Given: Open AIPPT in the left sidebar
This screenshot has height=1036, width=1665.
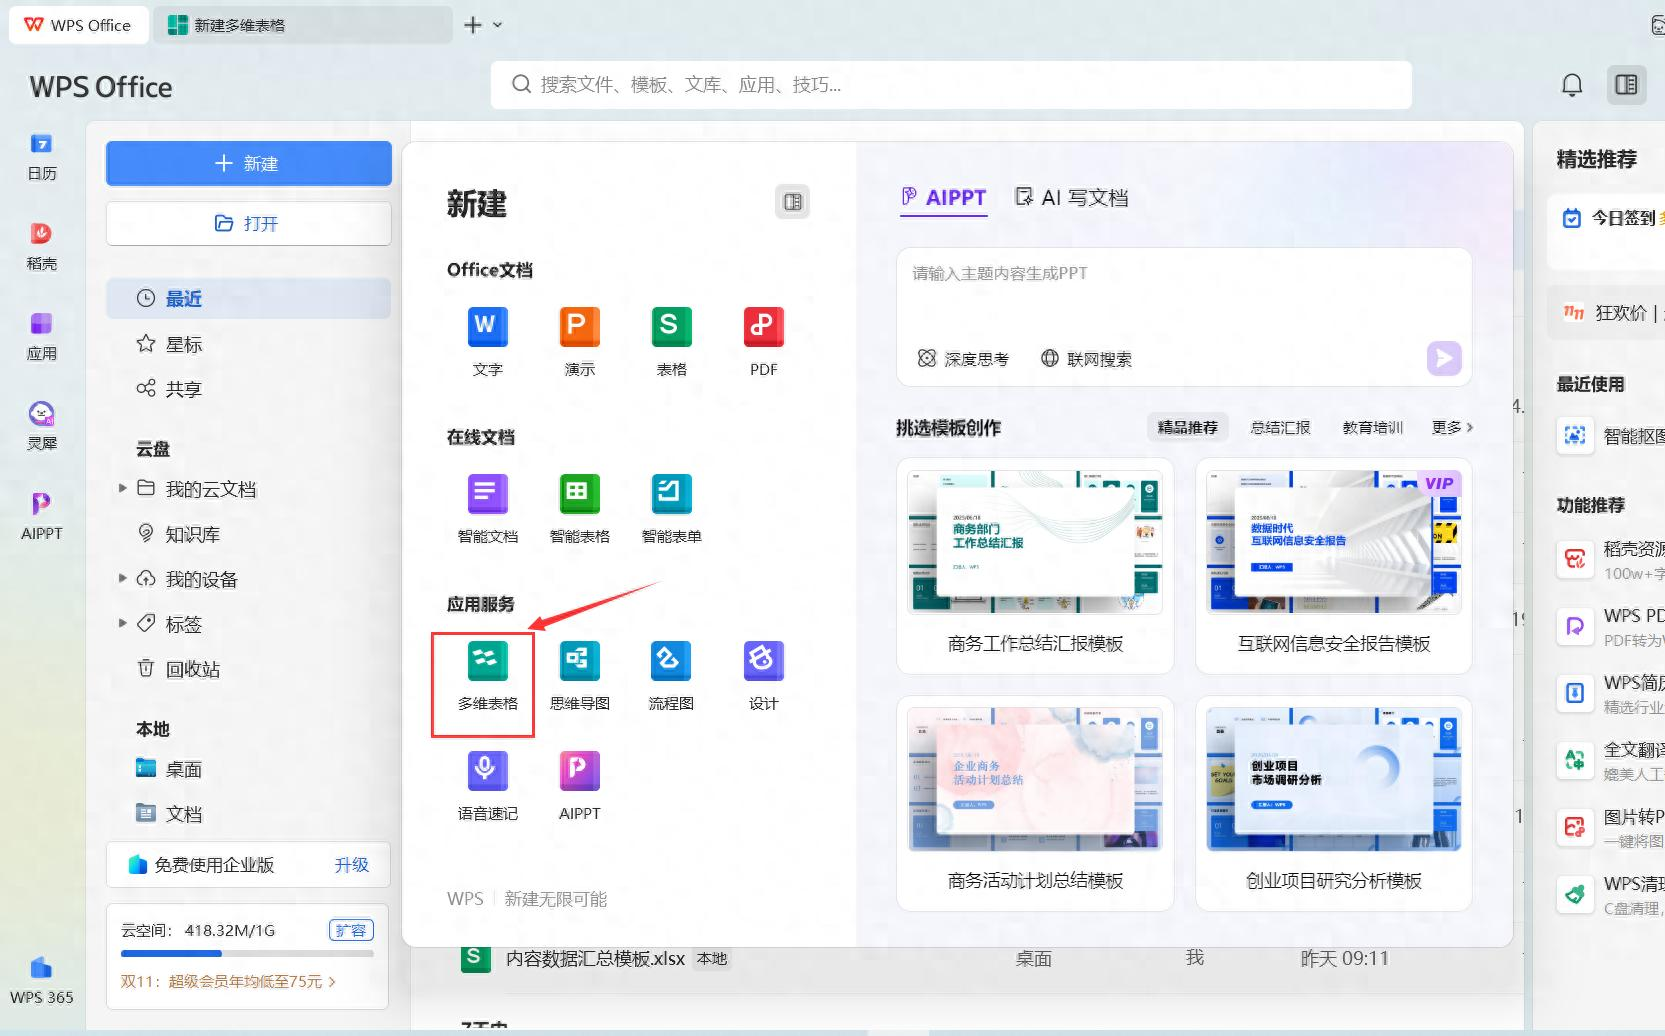Looking at the screenshot, I should click(41, 517).
